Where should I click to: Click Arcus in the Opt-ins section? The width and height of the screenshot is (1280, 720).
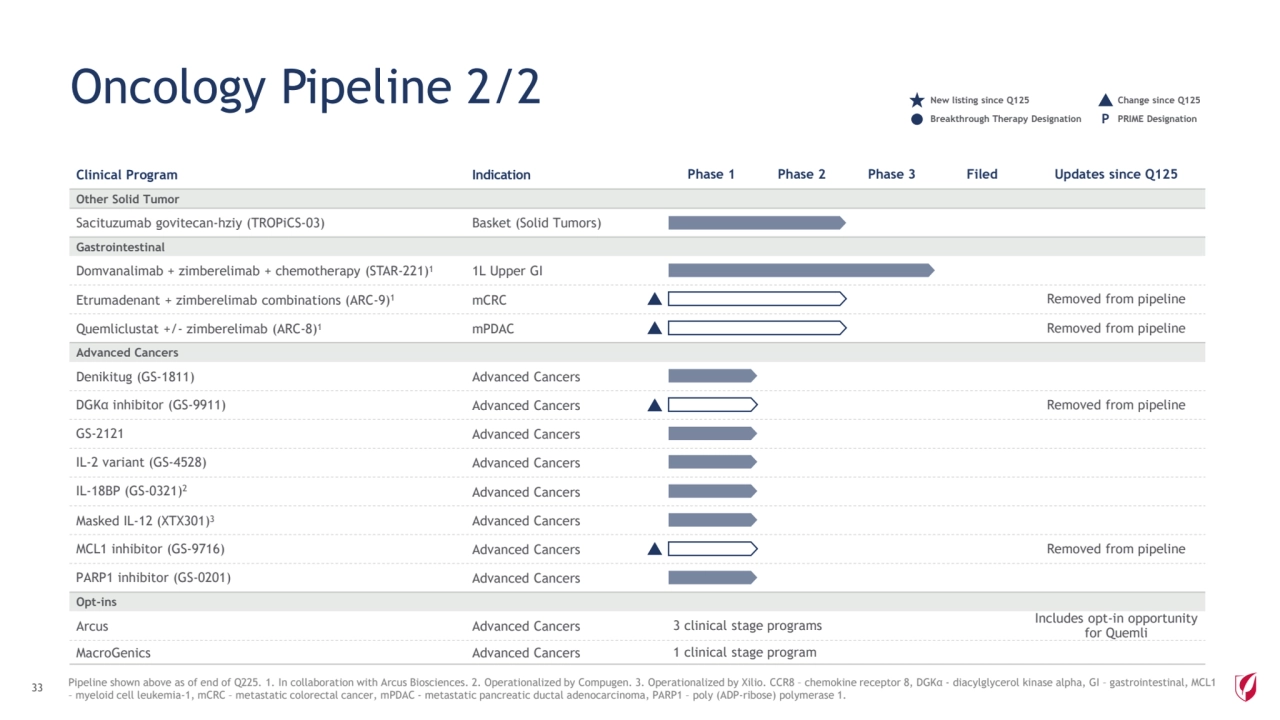coord(92,626)
